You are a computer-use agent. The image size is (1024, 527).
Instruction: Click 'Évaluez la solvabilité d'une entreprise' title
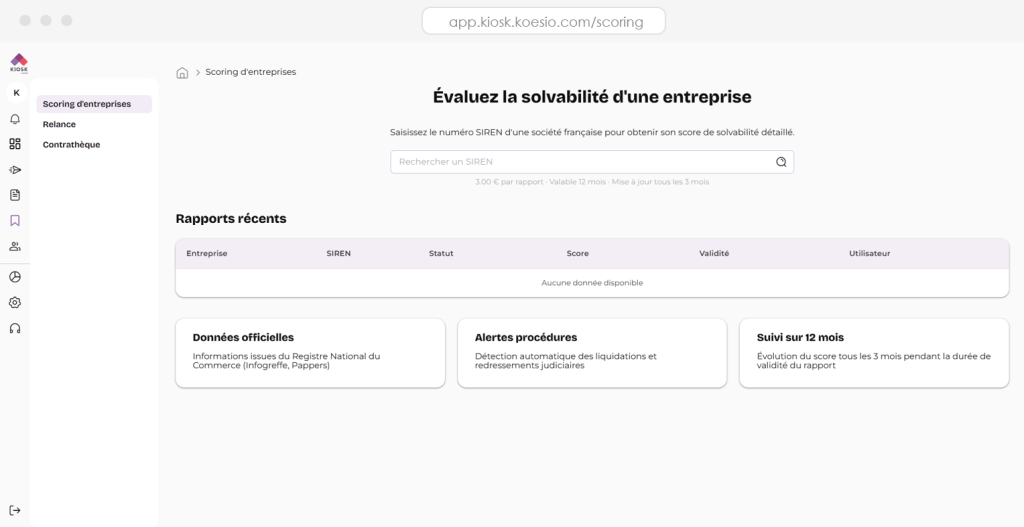pos(592,97)
